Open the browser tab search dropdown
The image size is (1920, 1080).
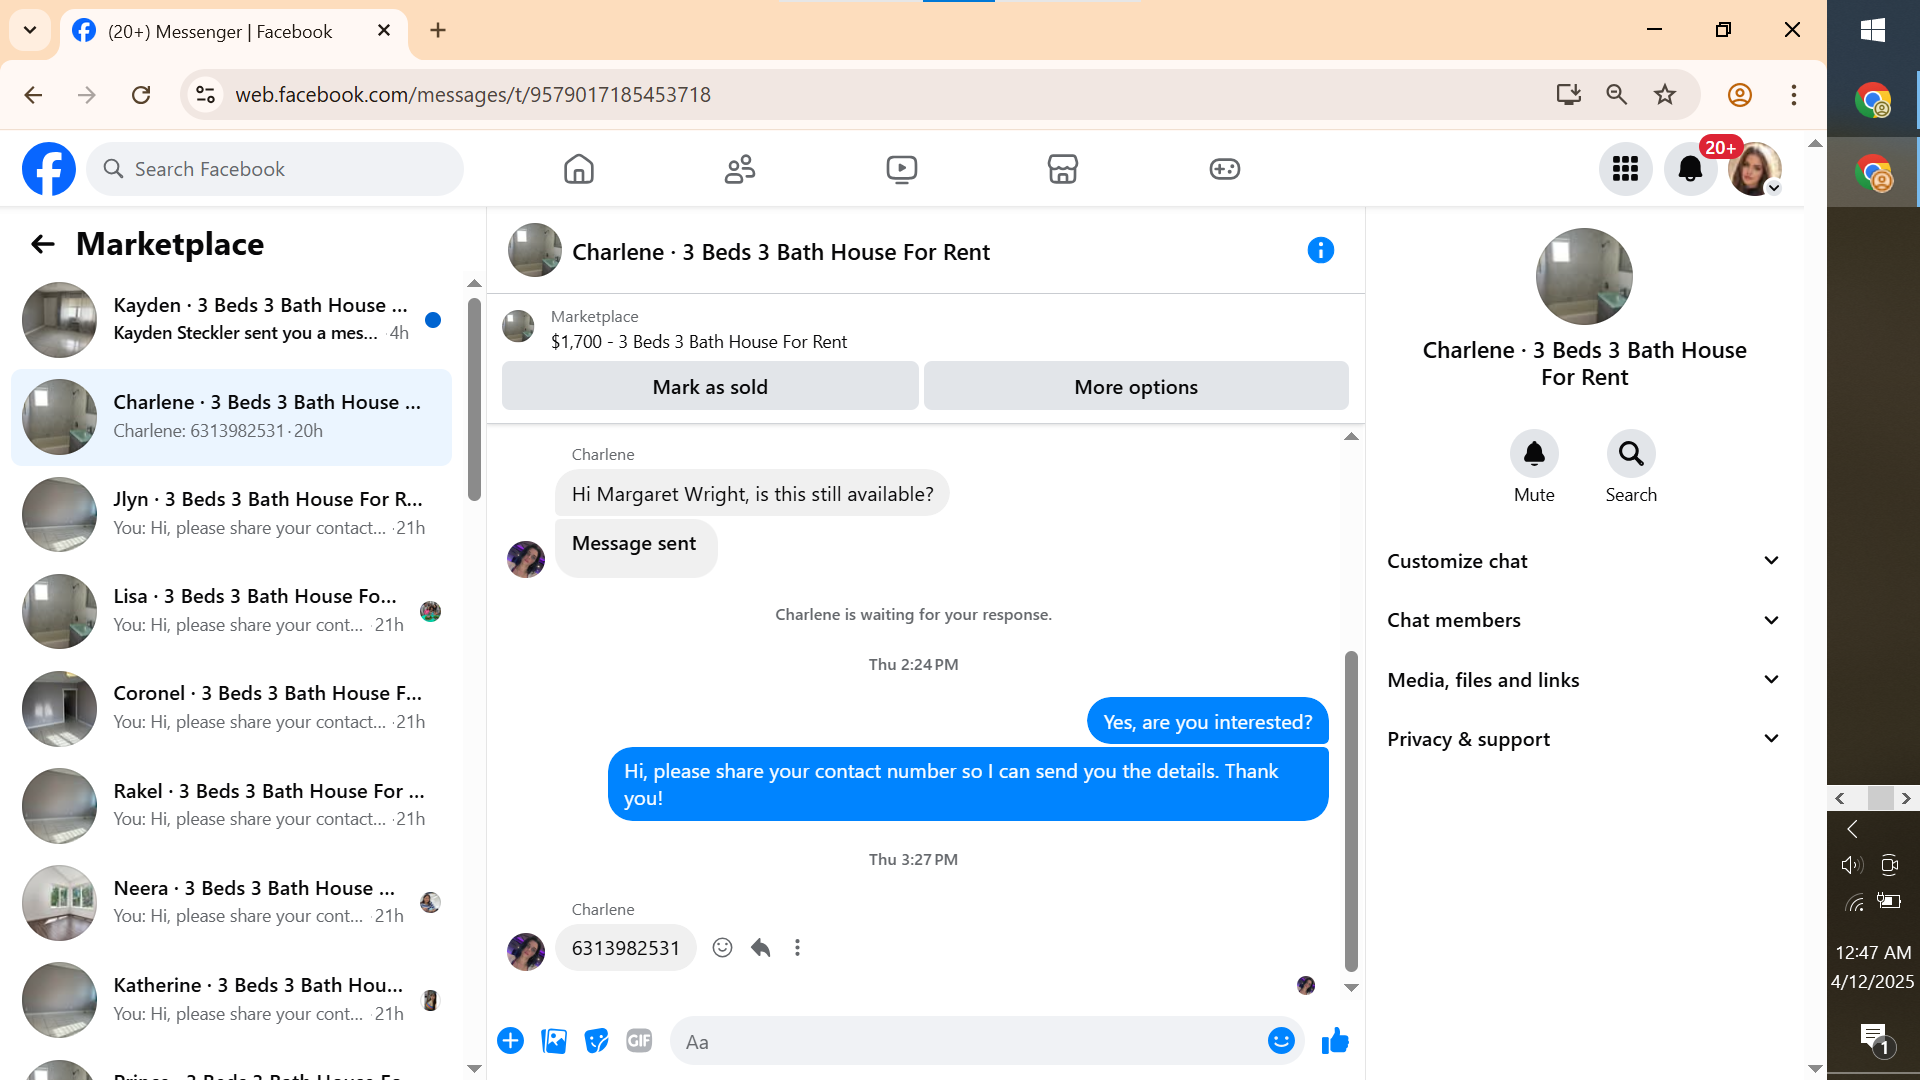[30, 30]
